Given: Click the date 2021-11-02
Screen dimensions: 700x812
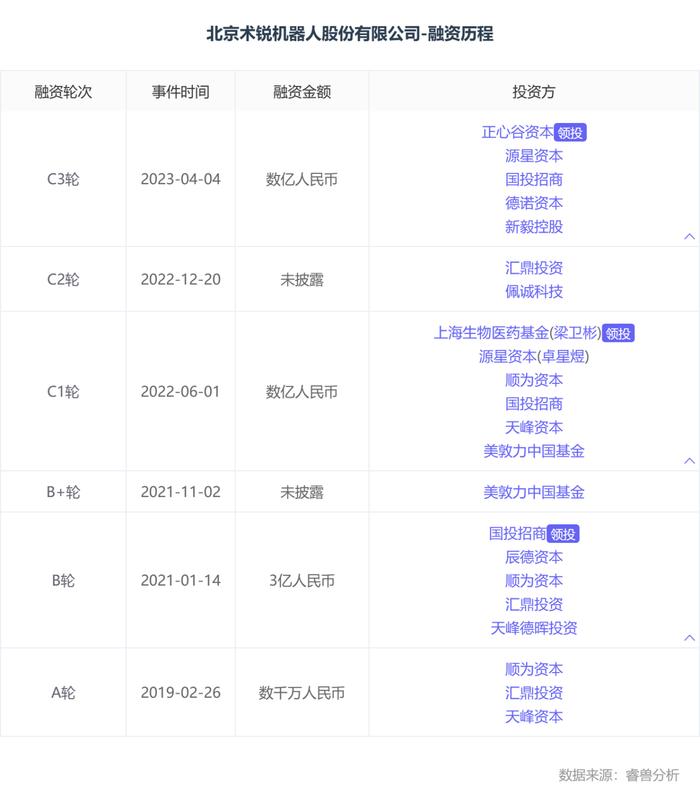Looking at the screenshot, I should [x=180, y=492].
